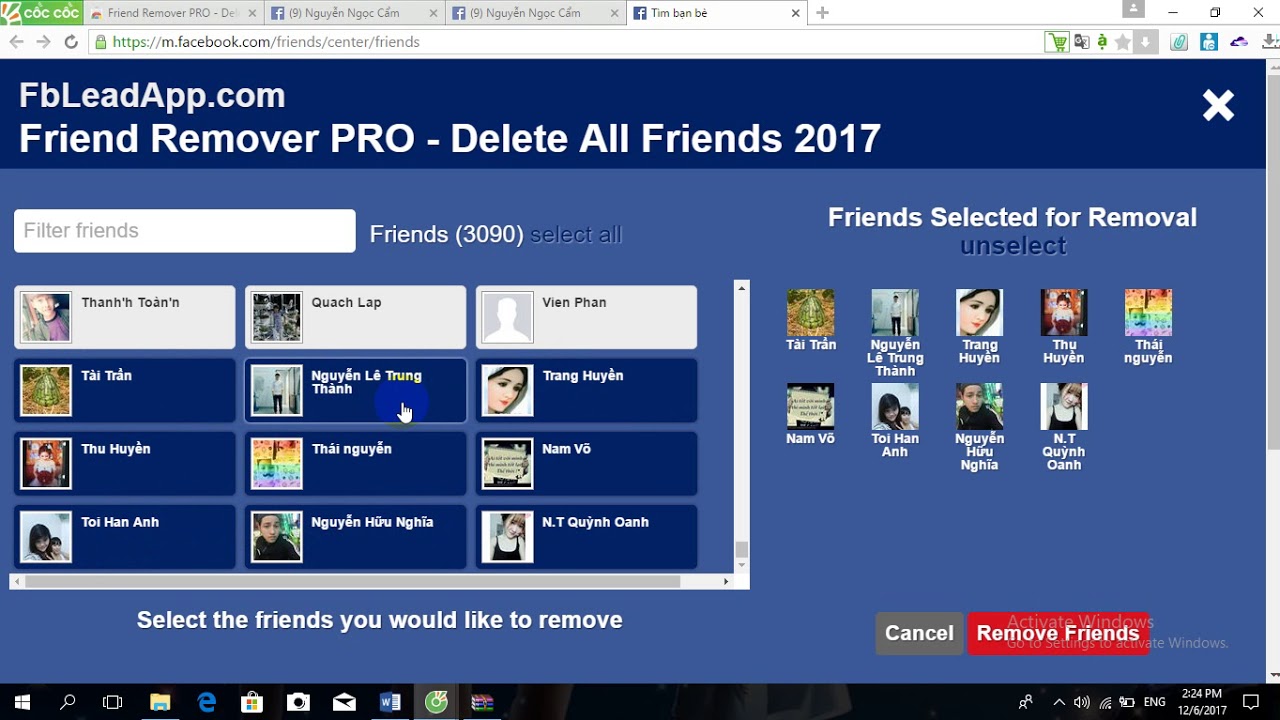Click the Cốc Cốc browser logo menu
Screen dimensions: 1280x720
click(41, 13)
